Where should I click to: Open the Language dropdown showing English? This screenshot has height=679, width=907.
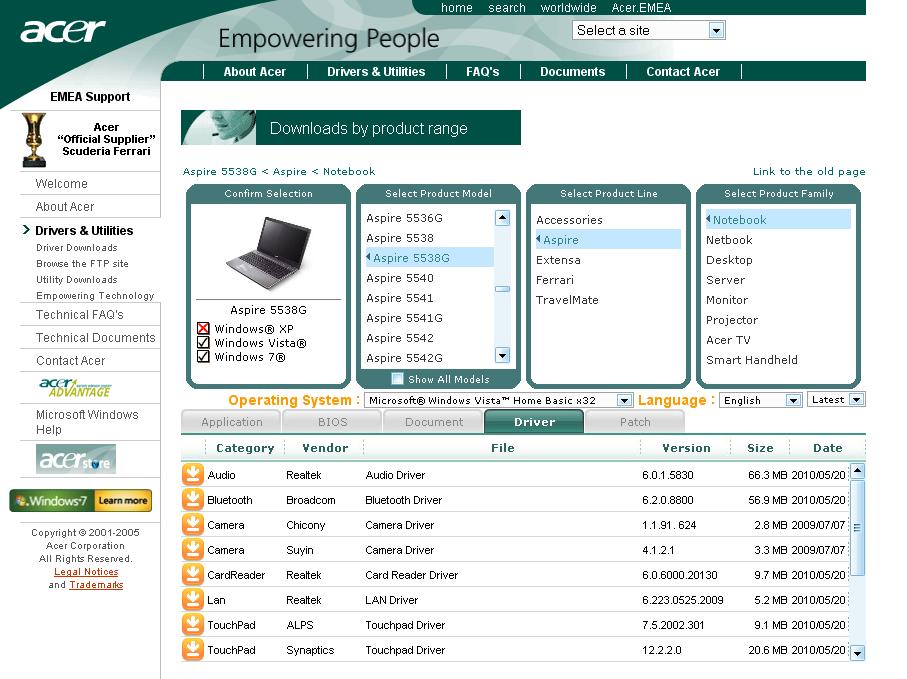pos(760,400)
